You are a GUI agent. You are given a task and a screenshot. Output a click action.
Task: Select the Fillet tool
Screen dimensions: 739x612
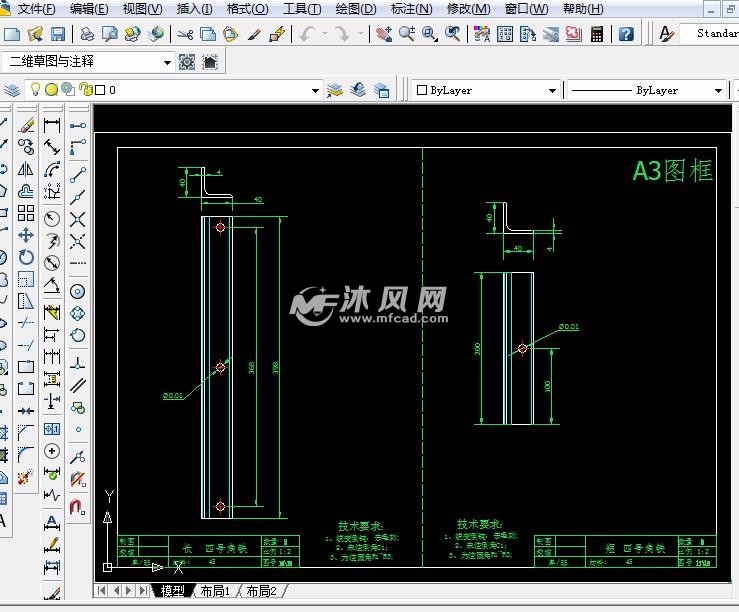26,455
